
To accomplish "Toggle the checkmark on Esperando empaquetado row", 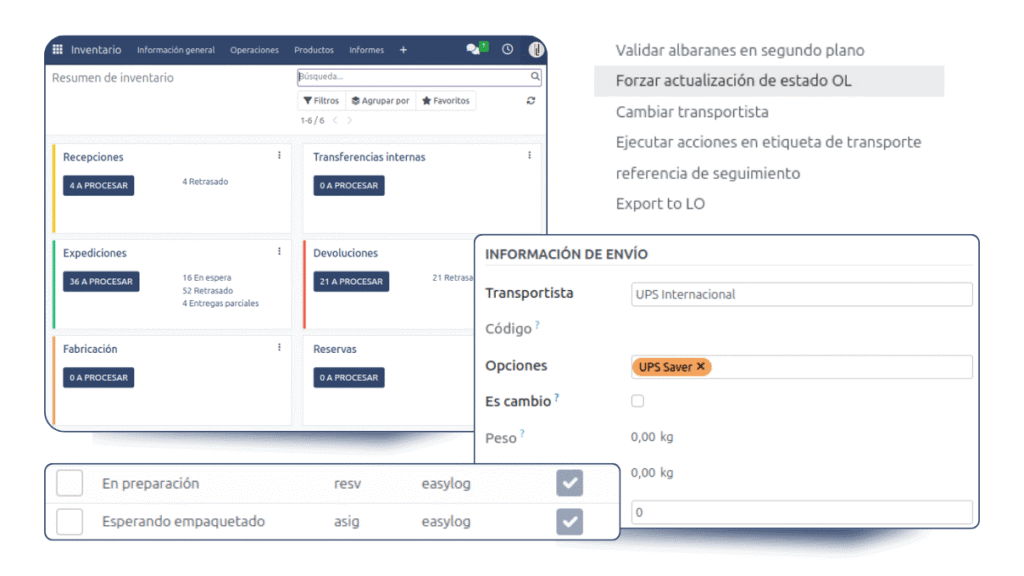I will [569, 521].
